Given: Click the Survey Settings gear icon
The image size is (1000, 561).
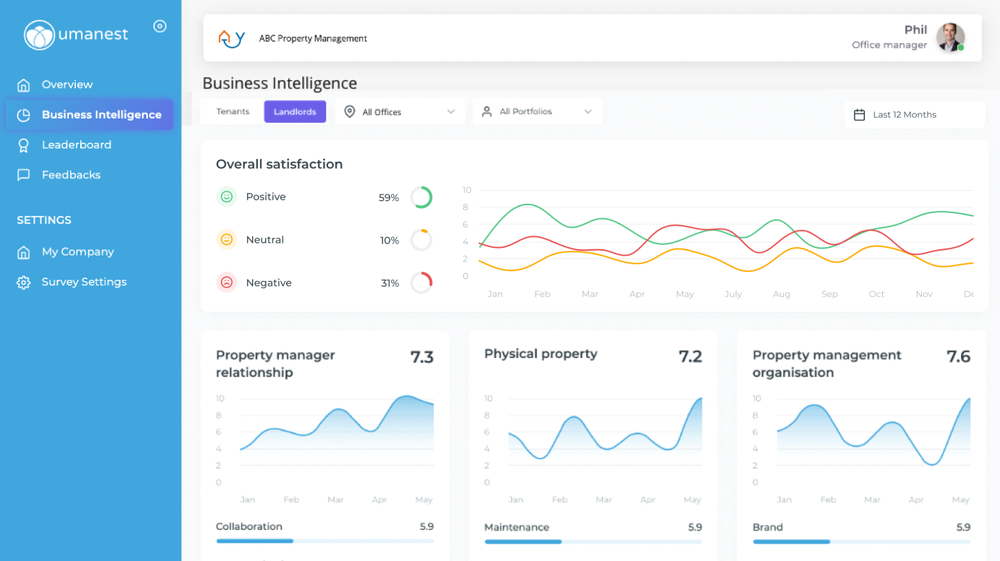Looking at the screenshot, I should [24, 282].
